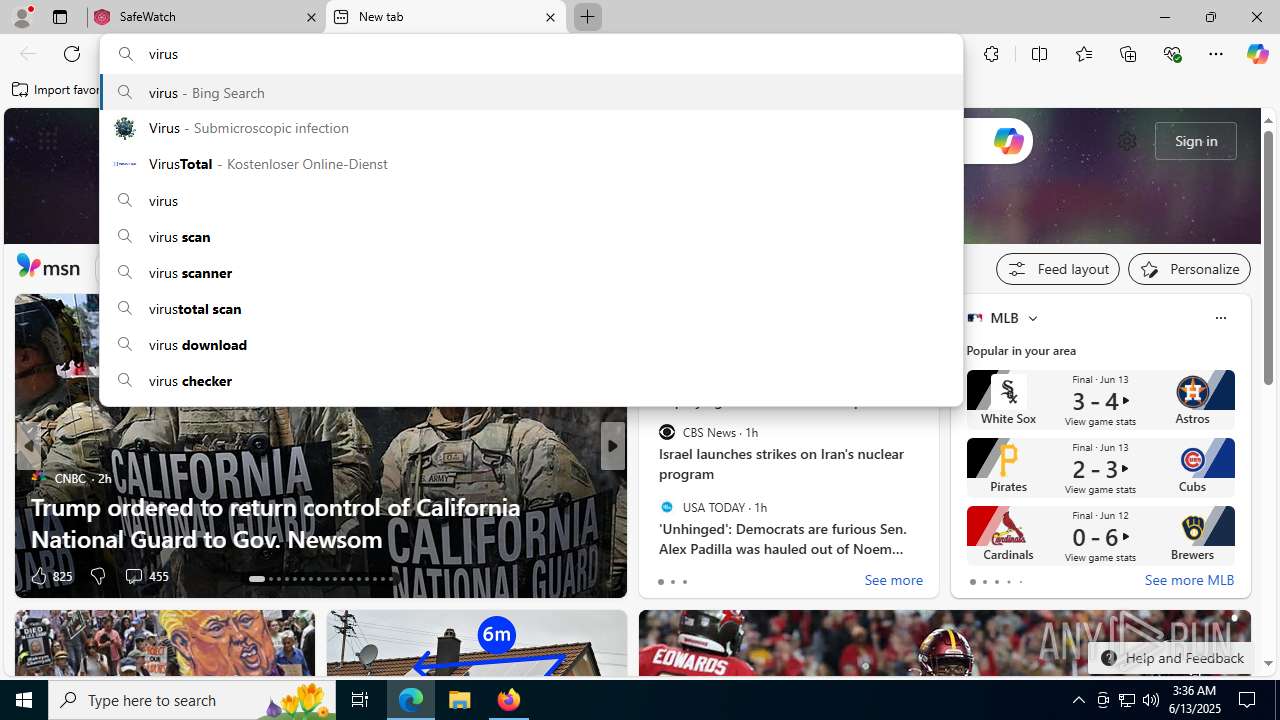Open the protest photo news thumbnail
1280x720 pixels.
click(x=165, y=643)
